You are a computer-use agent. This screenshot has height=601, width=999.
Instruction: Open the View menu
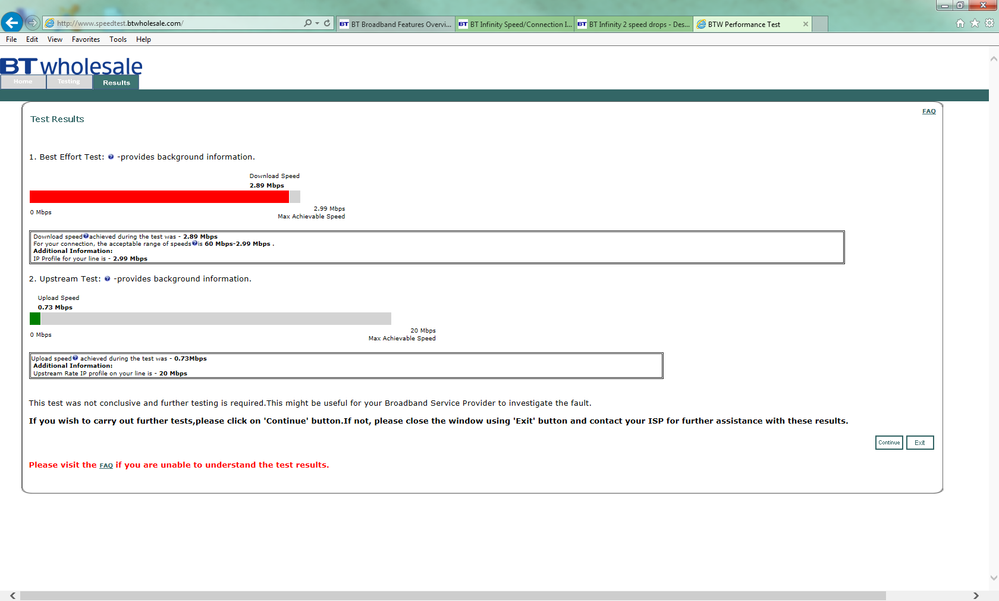[55, 40]
